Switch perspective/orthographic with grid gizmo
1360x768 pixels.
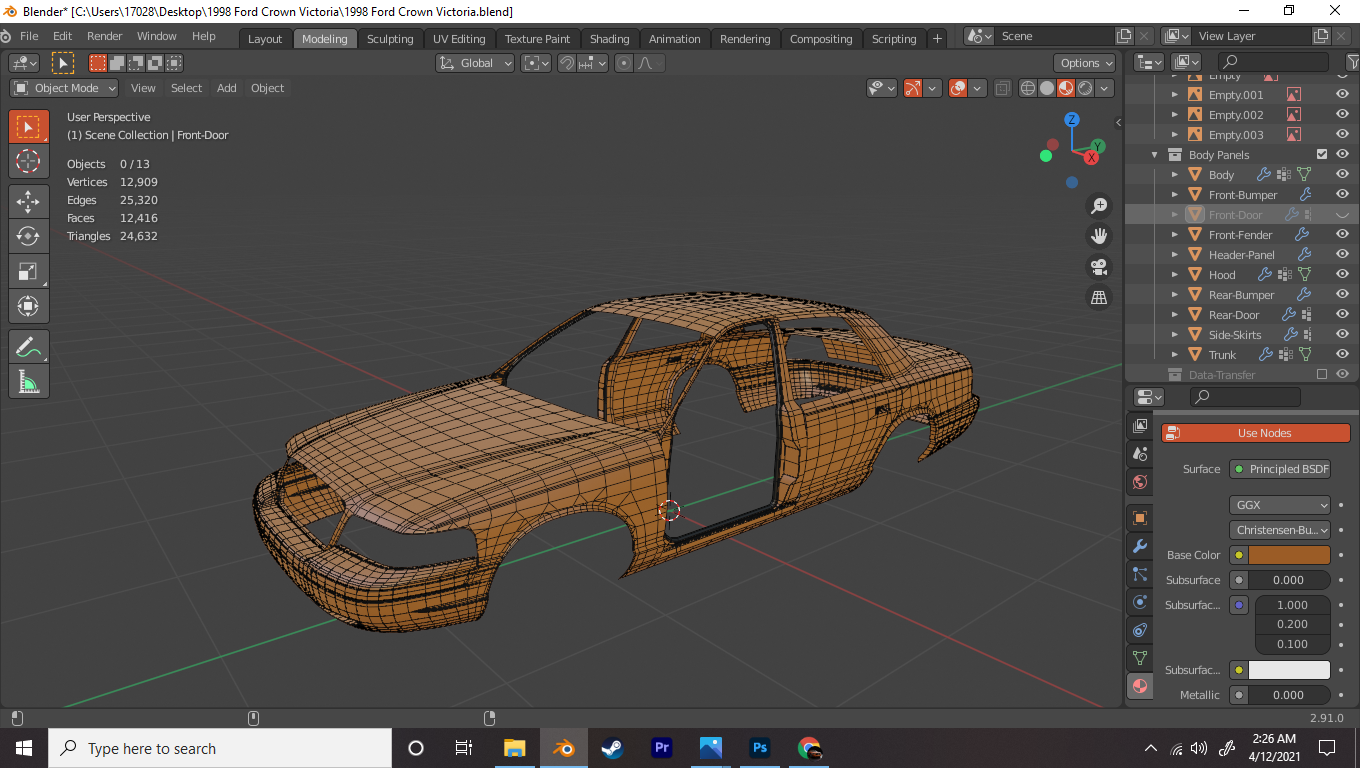1099,297
